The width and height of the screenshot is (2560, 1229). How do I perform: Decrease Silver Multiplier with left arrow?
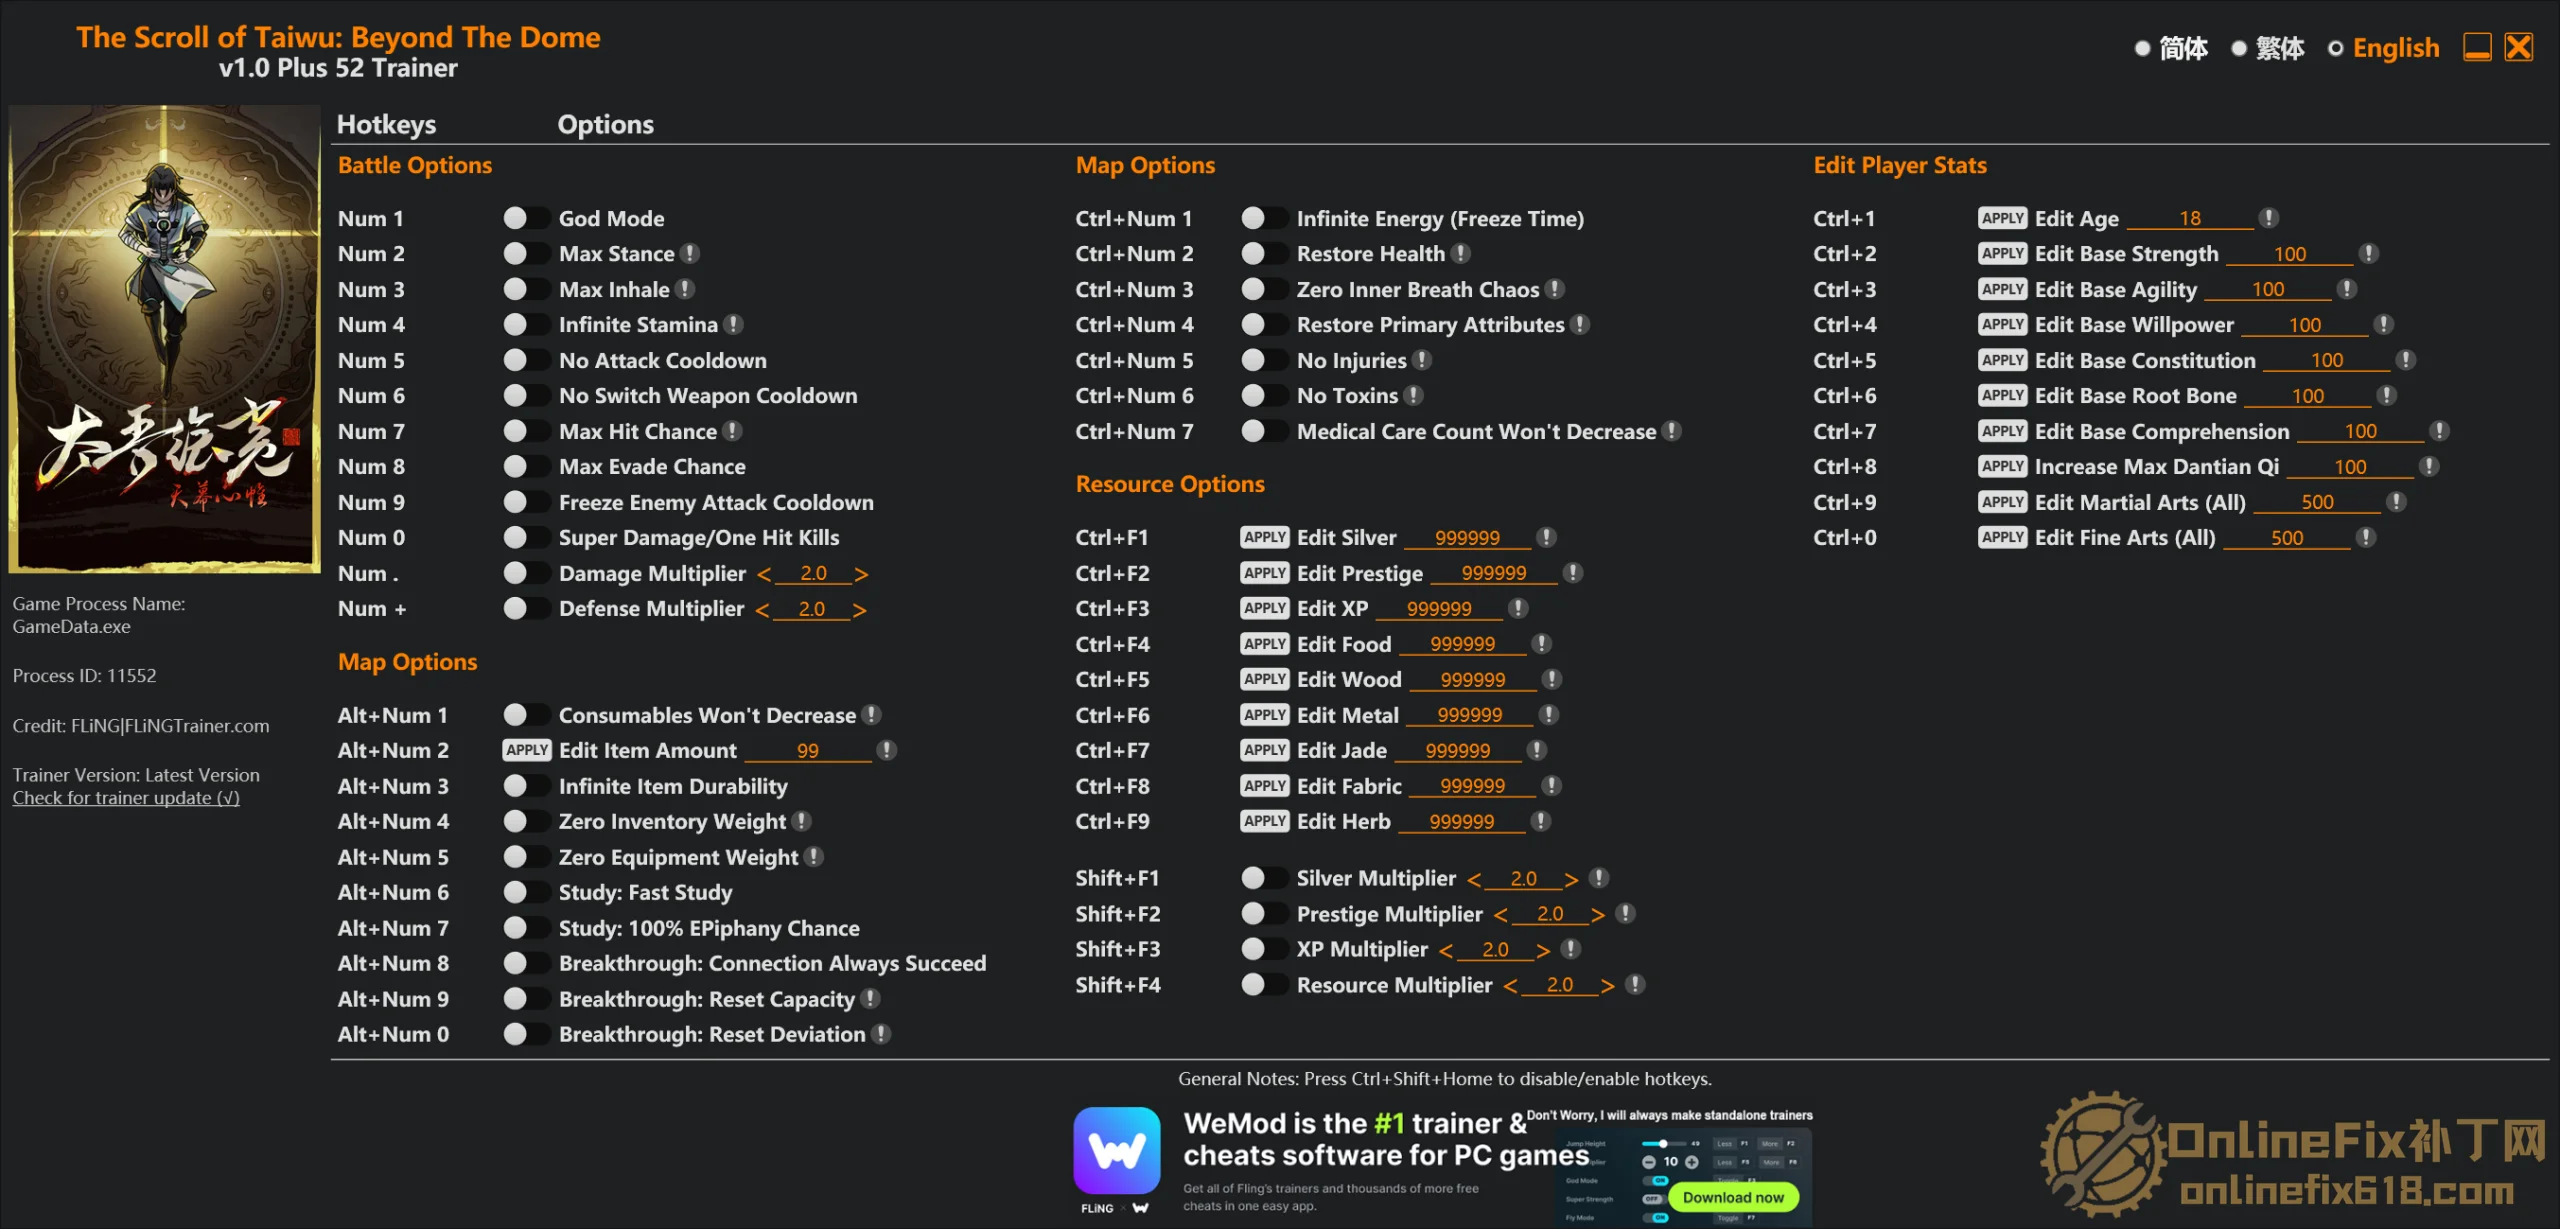pos(1474,879)
